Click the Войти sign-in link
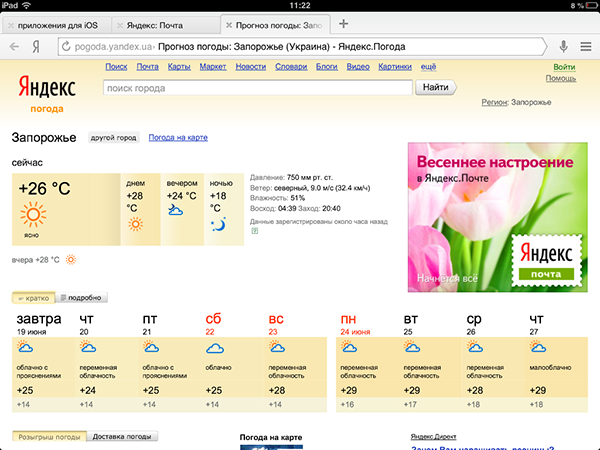The width and height of the screenshot is (600, 450). (564, 67)
